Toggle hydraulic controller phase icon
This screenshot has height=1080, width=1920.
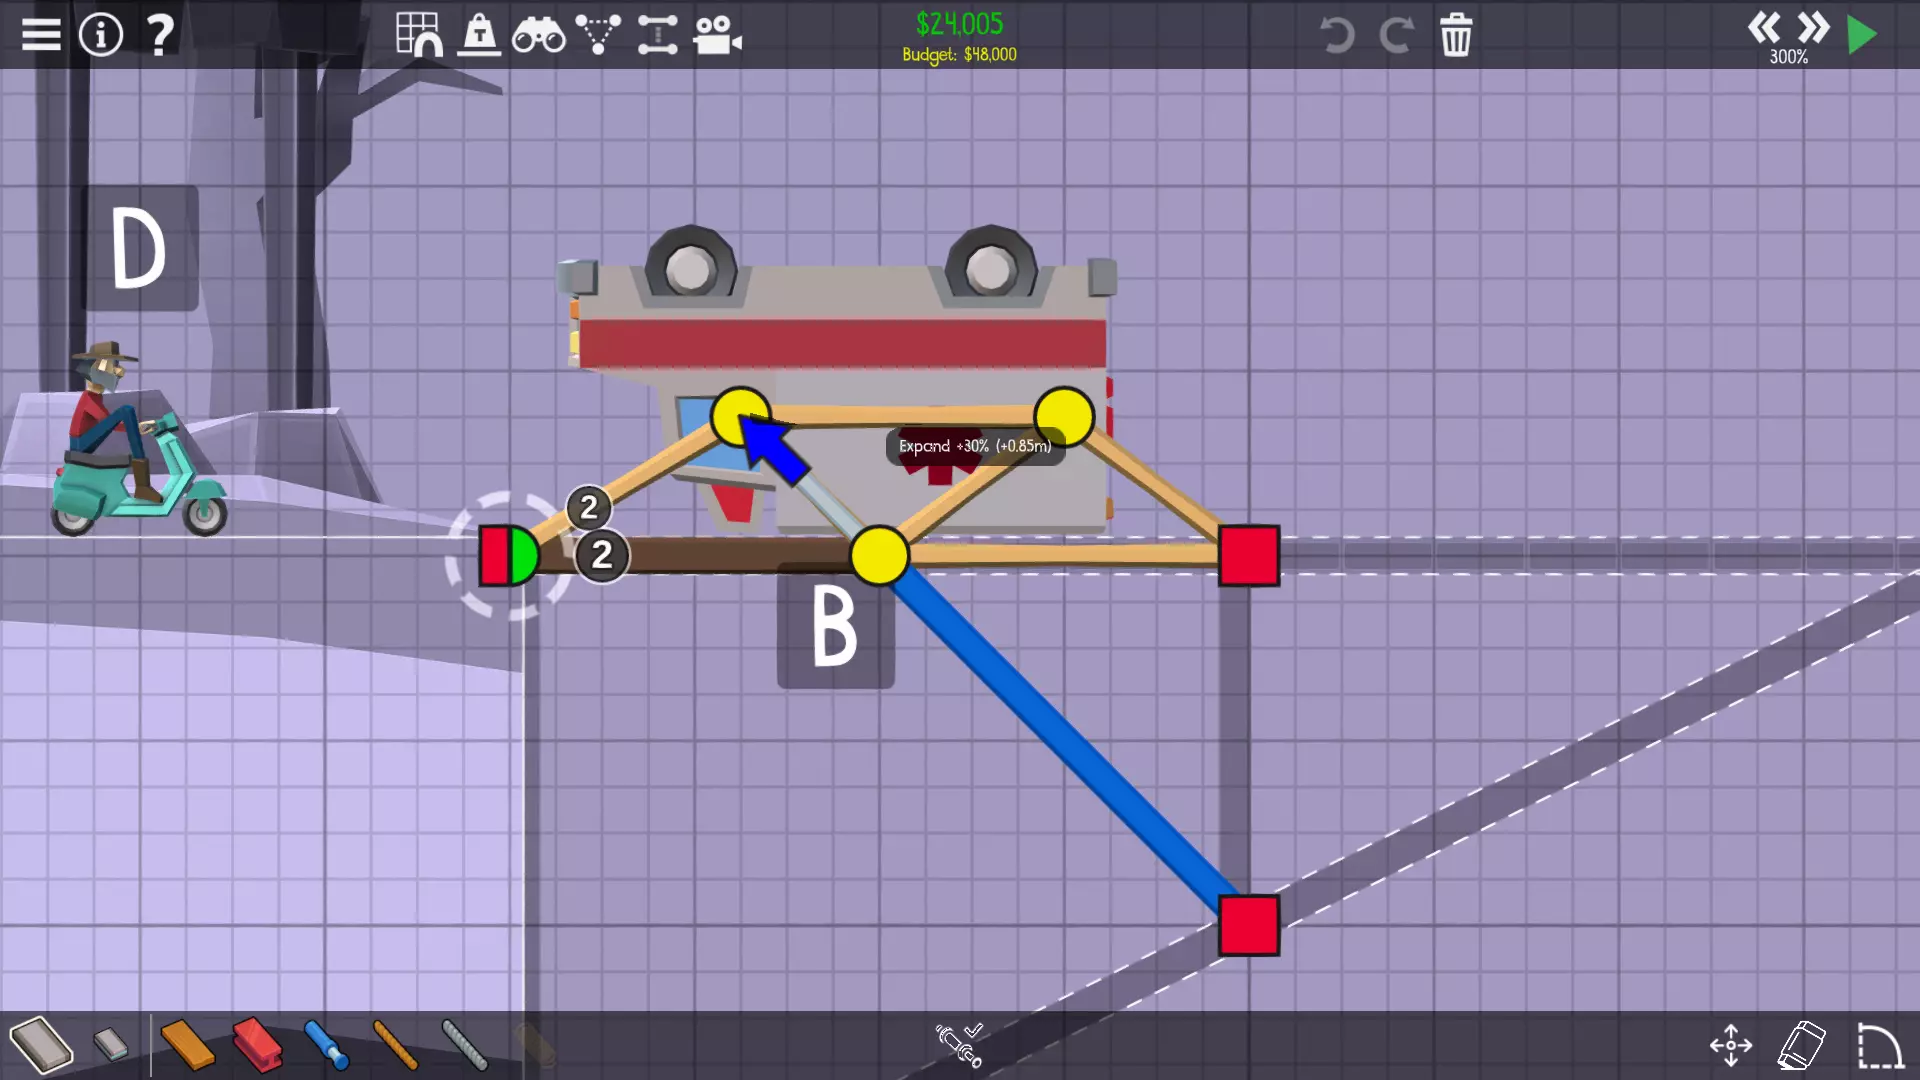(x=959, y=1044)
